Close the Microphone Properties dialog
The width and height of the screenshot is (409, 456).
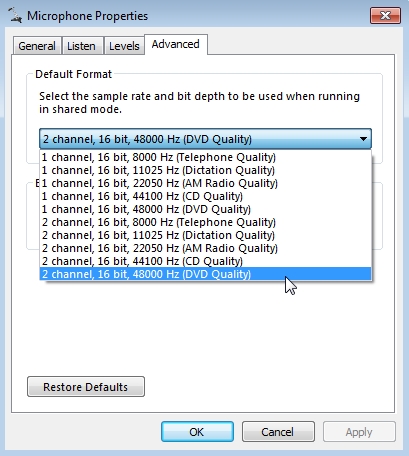[x=385, y=15]
